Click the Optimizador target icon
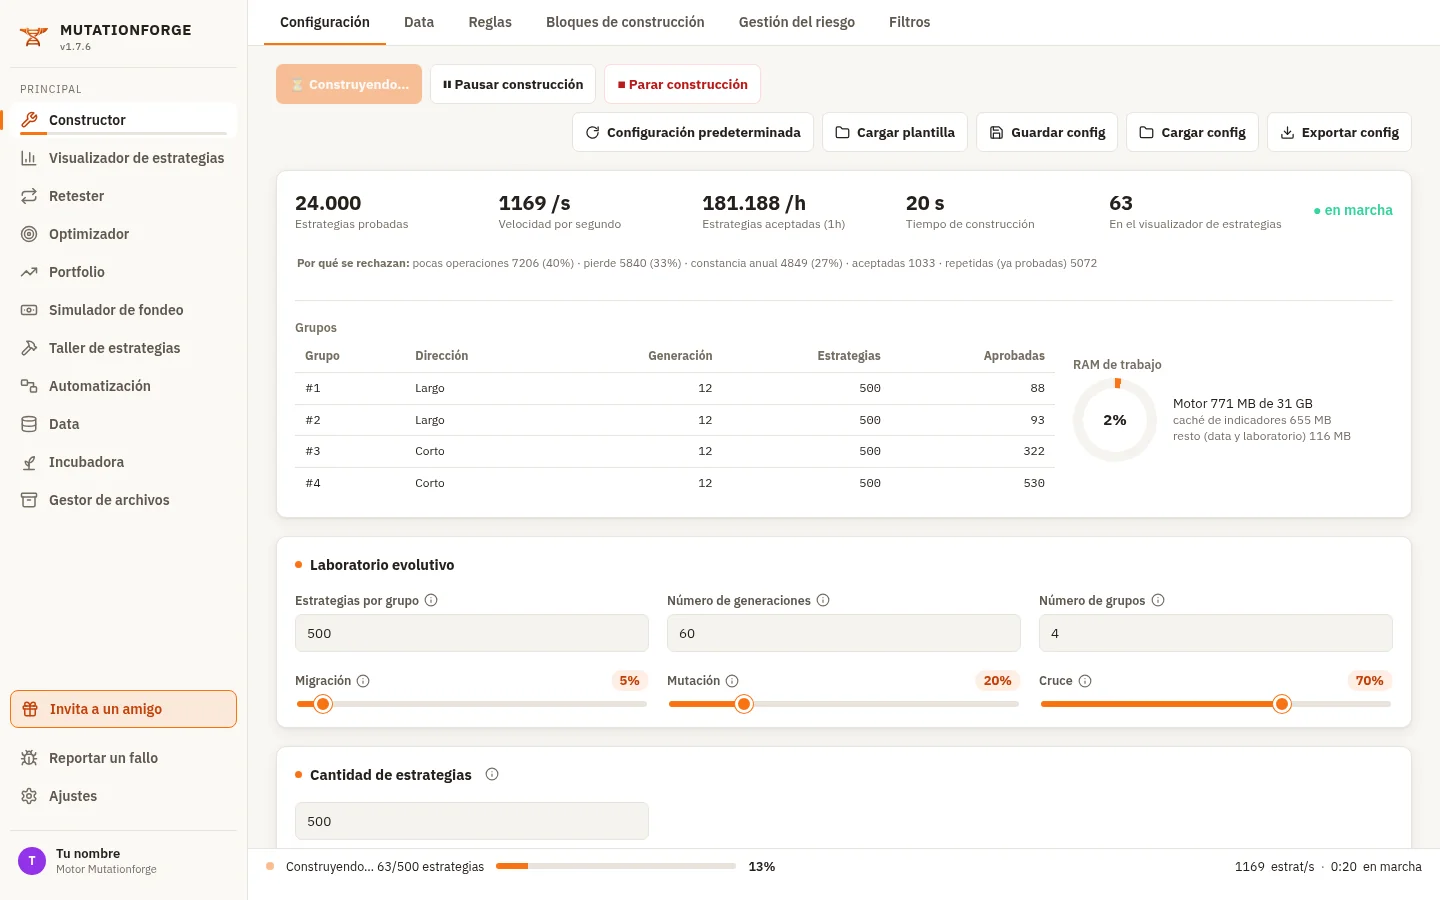Screen dimensions: 1440x900 (x=29, y=234)
